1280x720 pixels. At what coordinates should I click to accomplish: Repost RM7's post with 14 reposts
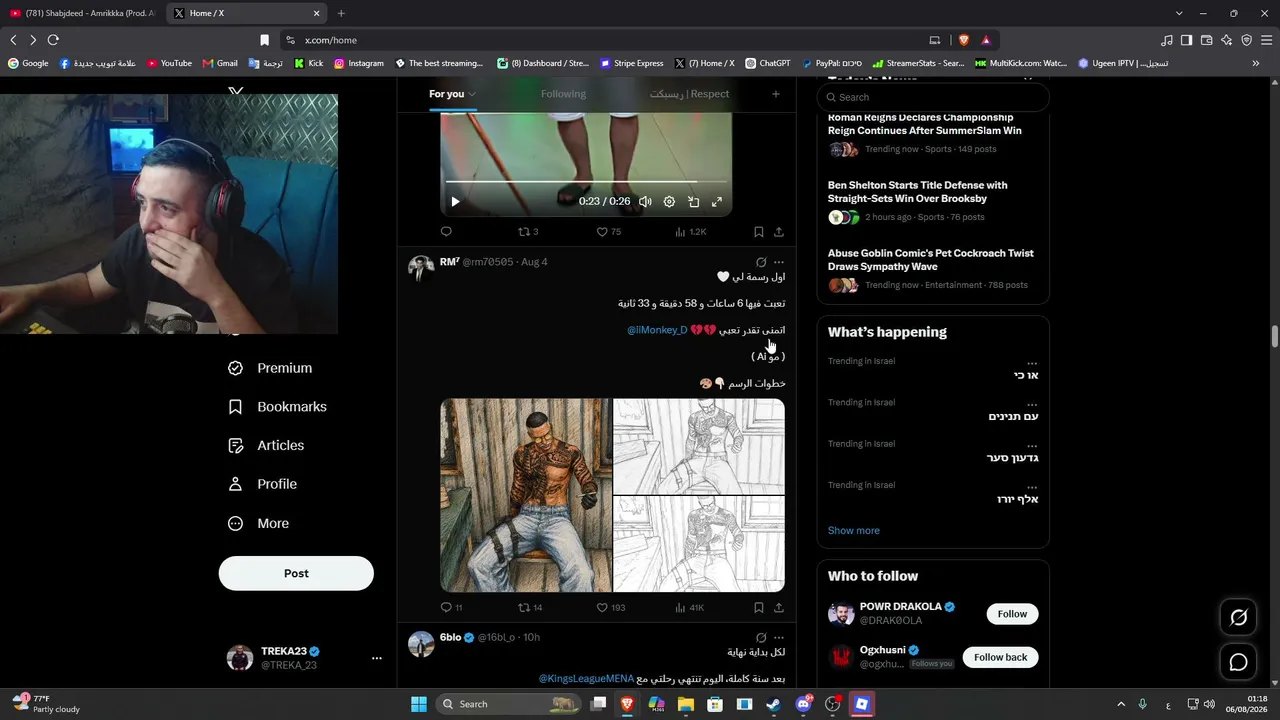(x=529, y=607)
